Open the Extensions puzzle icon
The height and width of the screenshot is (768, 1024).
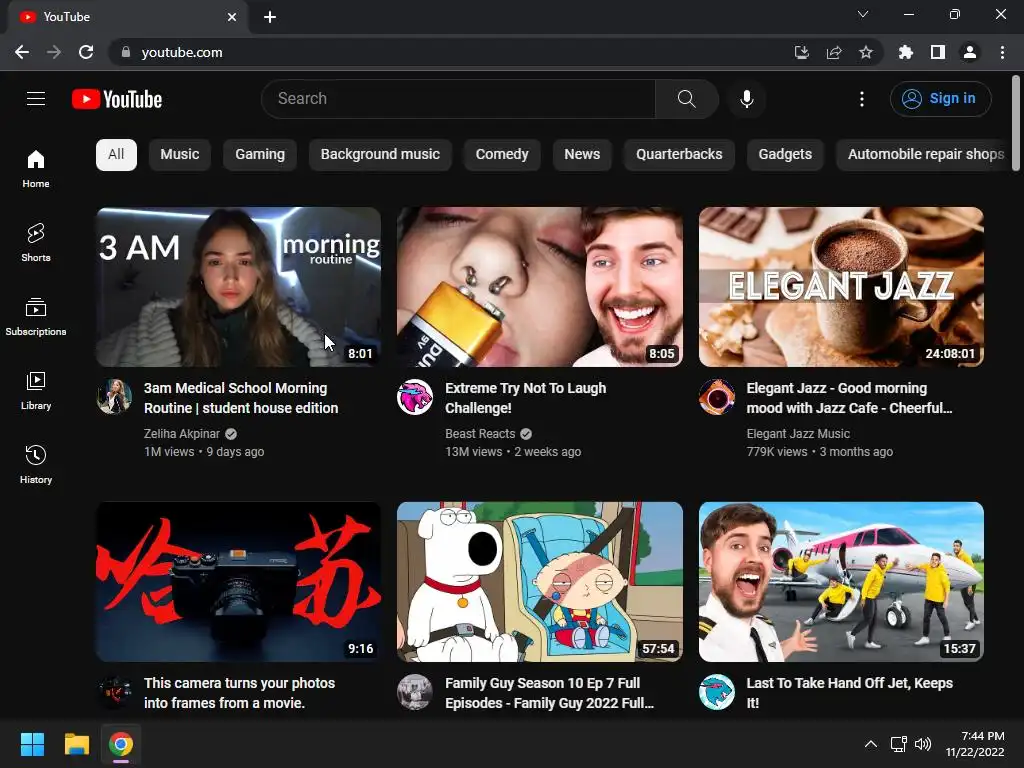(x=906, y=52)
